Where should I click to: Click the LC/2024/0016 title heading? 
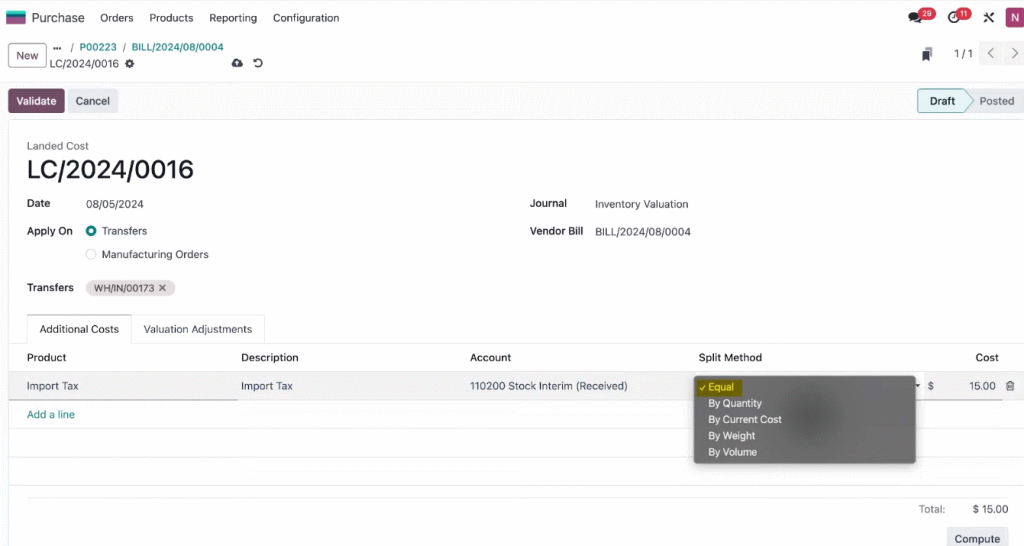[x=110, y=170]
